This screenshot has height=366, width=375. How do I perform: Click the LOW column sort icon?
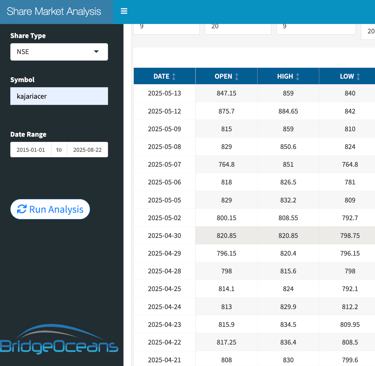click(x=358, y=77)
